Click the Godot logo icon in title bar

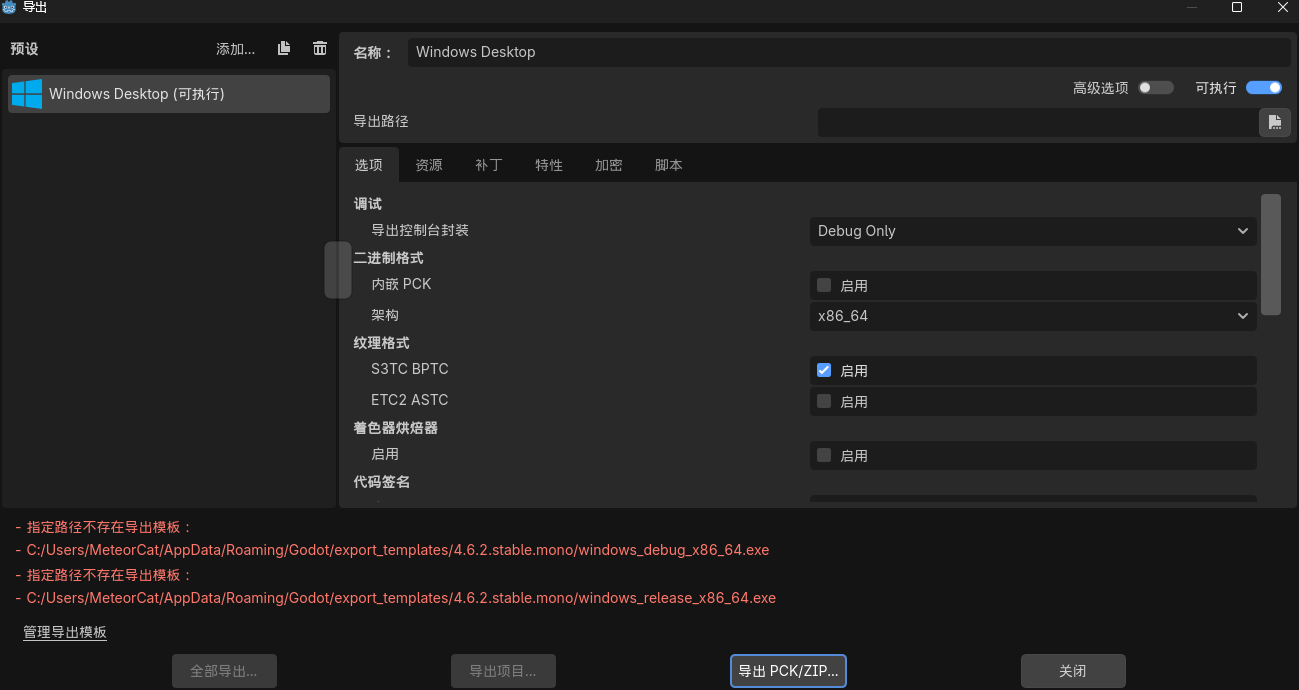[9, 7]
